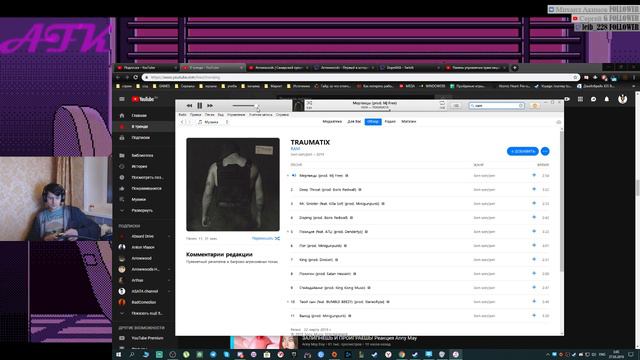Add track 7 King to library
Image resolution: width=640 pixels, height=360 pixels.
pos(534,260)
